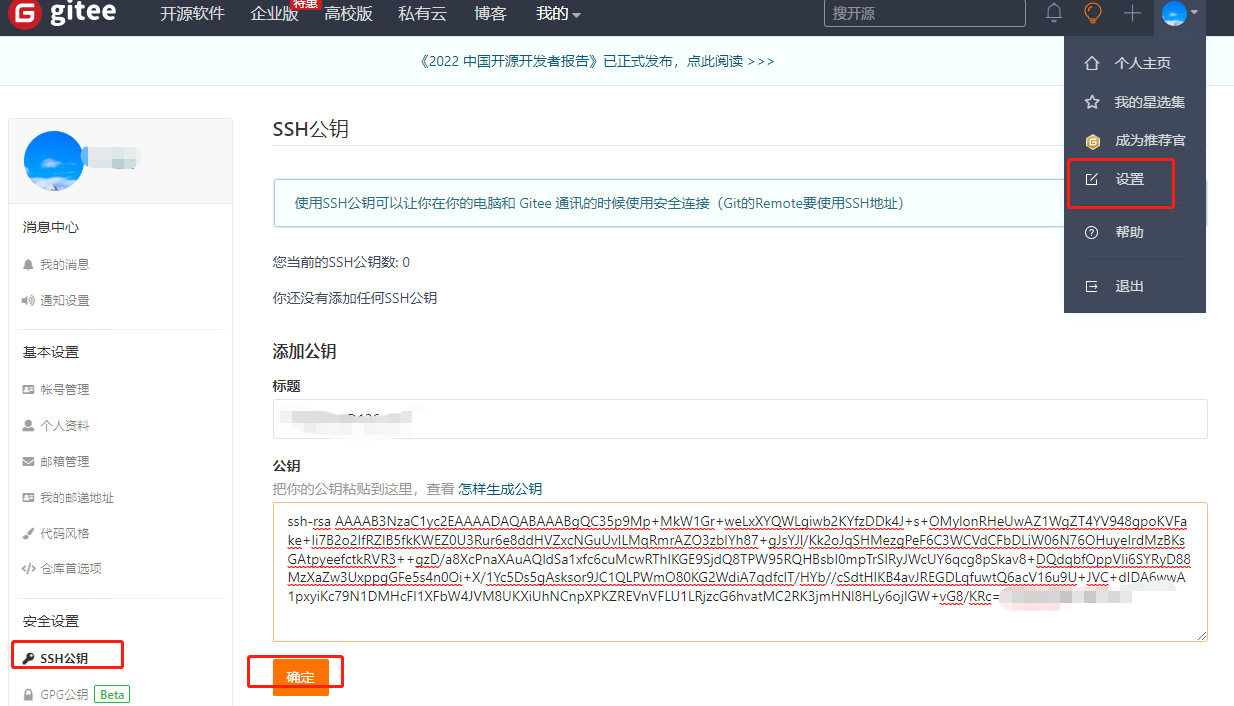Open the Gitee logo home link

(62, 14)
